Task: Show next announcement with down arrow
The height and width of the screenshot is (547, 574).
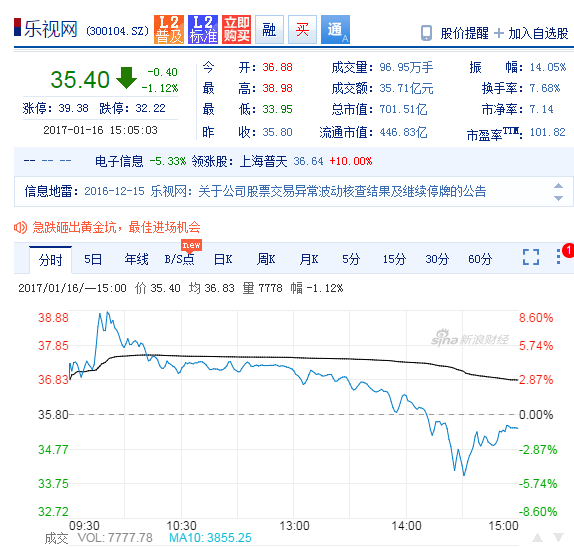Action: (558, 198)
